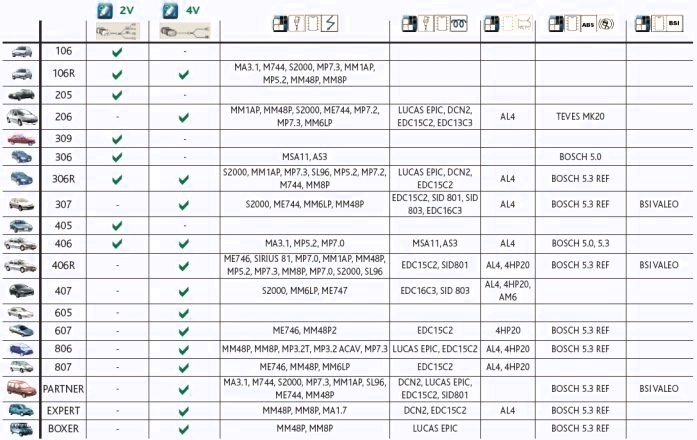The width and height of the screenshot is (697, 440).
Task: Click the 4V green checkmark in the BOXER row
Action: tap(184, 430)
